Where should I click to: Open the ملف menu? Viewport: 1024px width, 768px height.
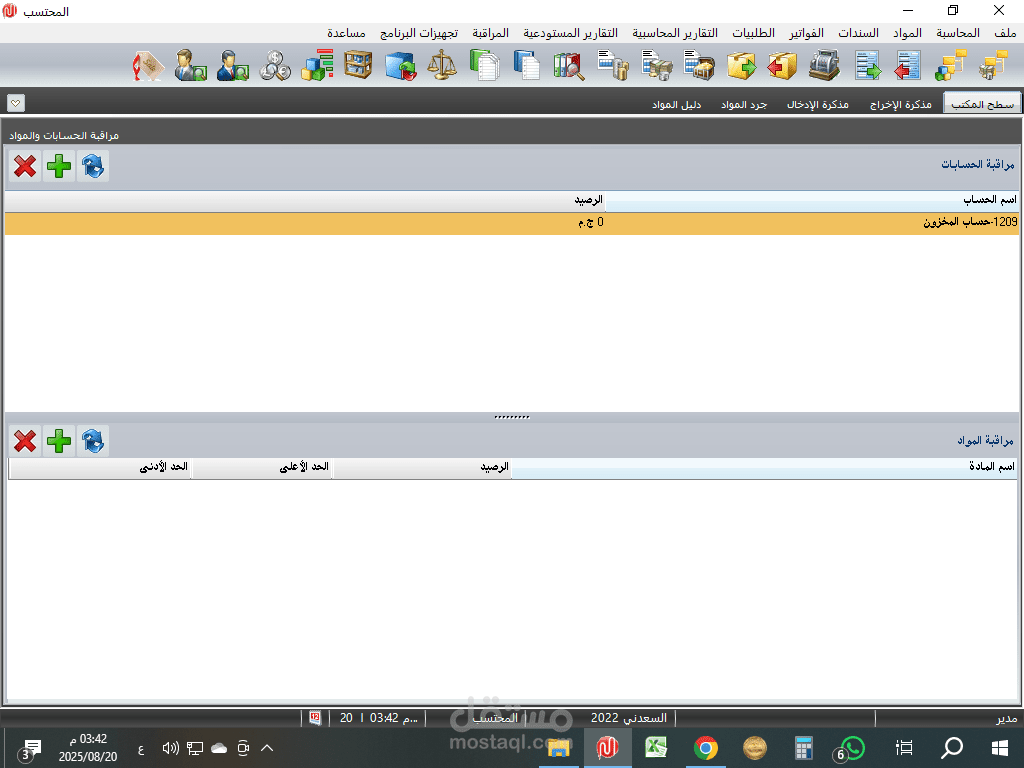tap(1005, 33)
